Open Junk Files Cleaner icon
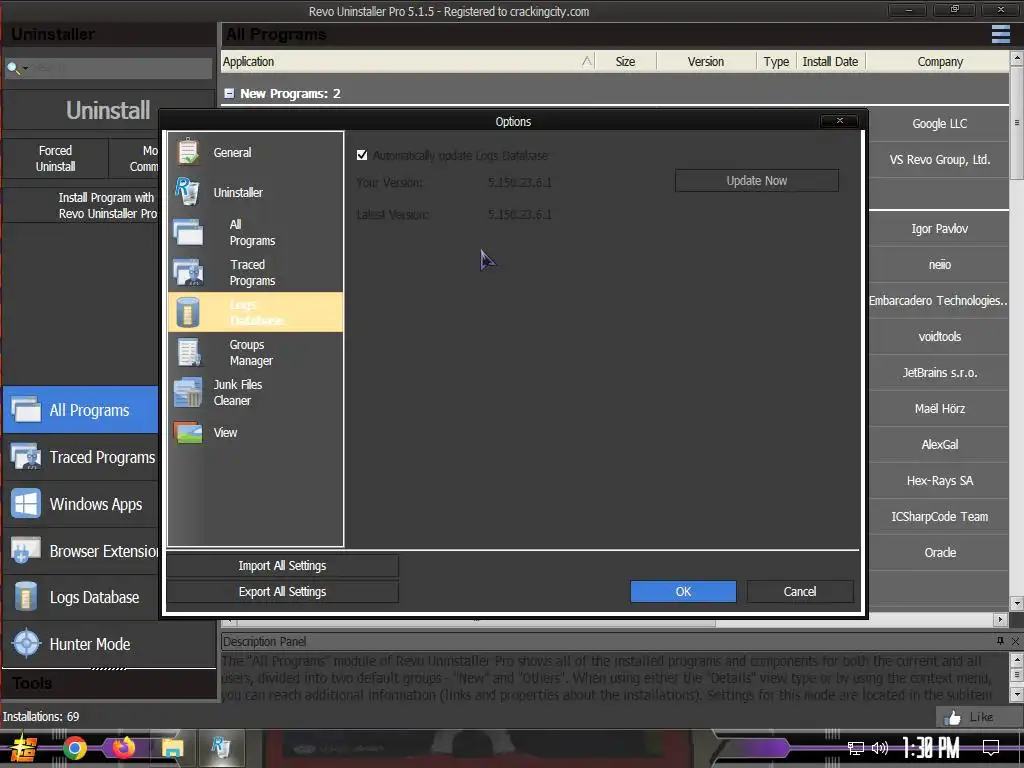1024x768 pixels. (x=188, y=392)
